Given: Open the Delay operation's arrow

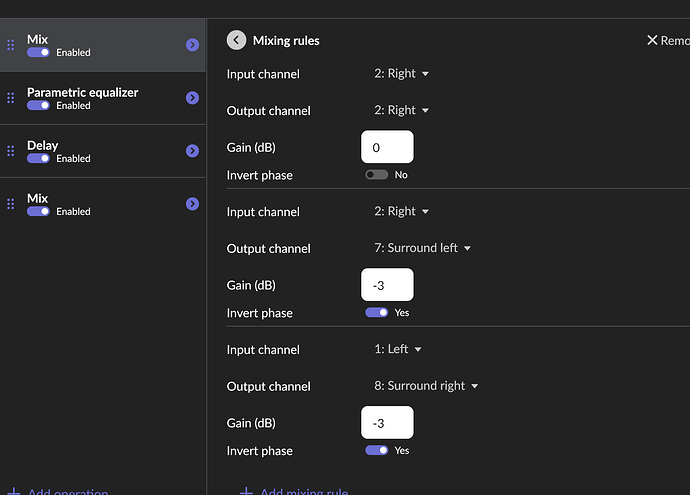Looking at the screenshot, I should pyautogui.click(x=192, y=151).
